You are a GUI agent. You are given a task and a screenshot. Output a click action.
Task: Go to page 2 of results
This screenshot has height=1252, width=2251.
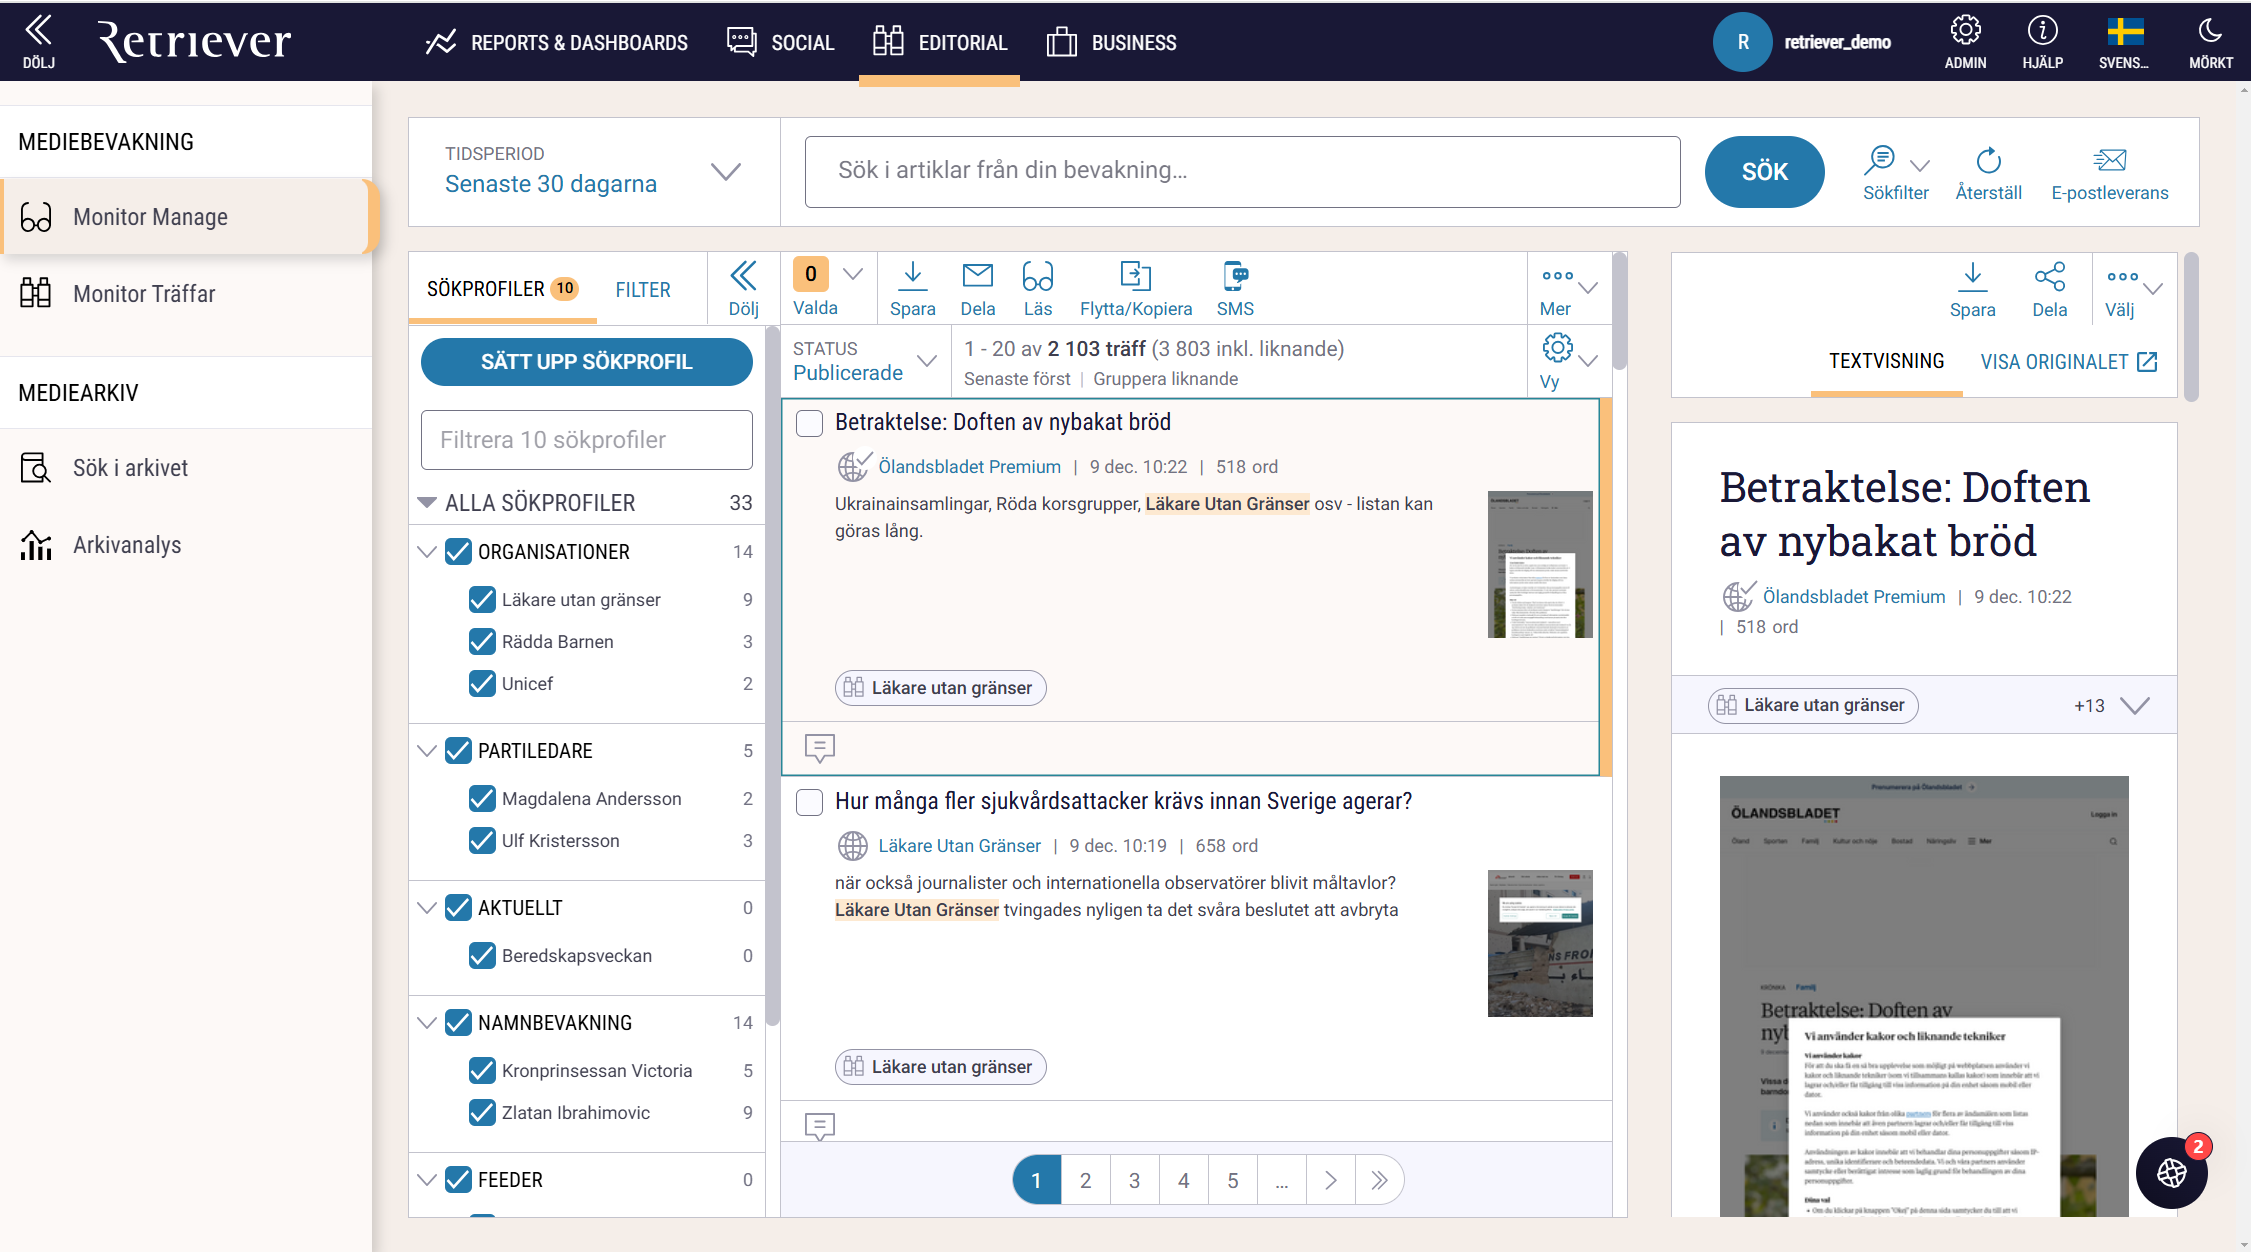click(x=1085, y=1181)
